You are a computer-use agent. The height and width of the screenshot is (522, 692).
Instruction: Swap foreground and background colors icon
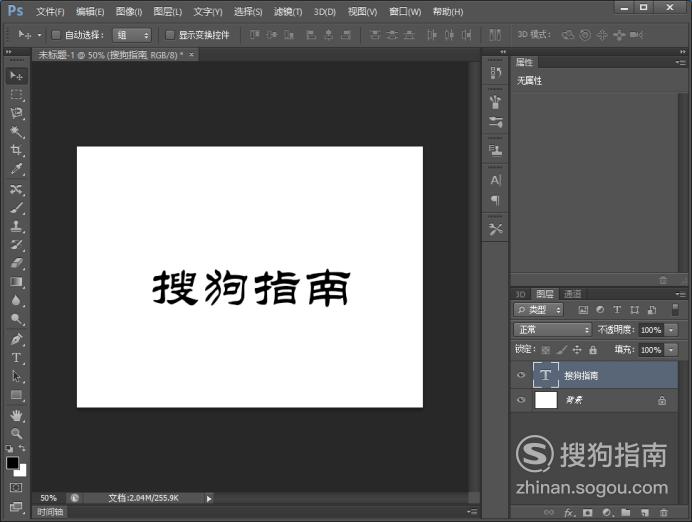pyautogui.click(x=22, y=448)
